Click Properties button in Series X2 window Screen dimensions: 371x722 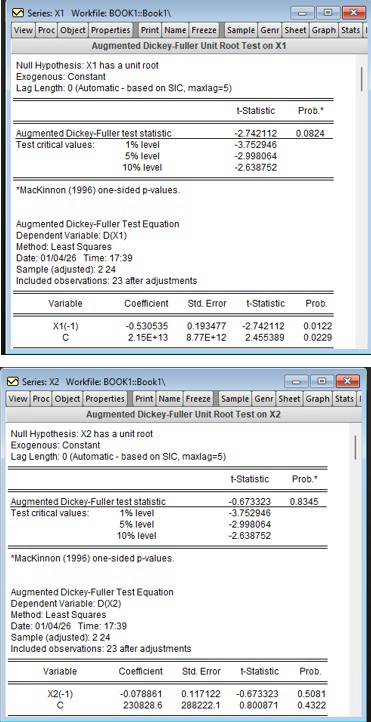[104, 399]
